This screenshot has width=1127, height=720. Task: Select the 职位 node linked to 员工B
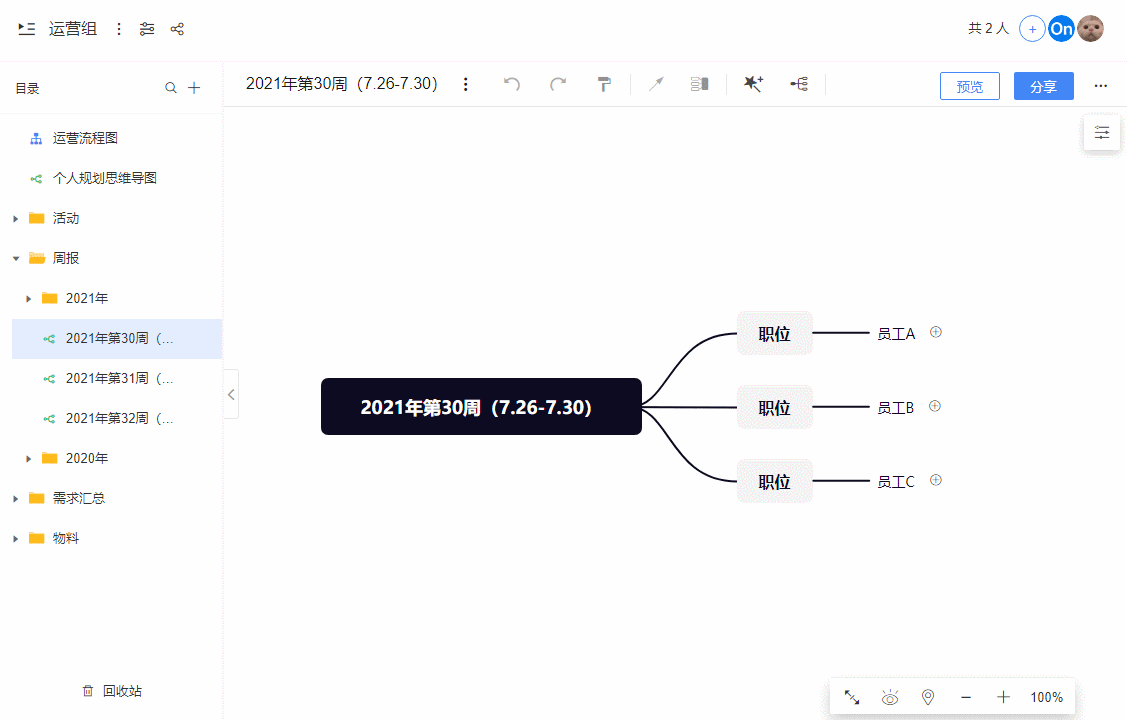pos(775,407)
